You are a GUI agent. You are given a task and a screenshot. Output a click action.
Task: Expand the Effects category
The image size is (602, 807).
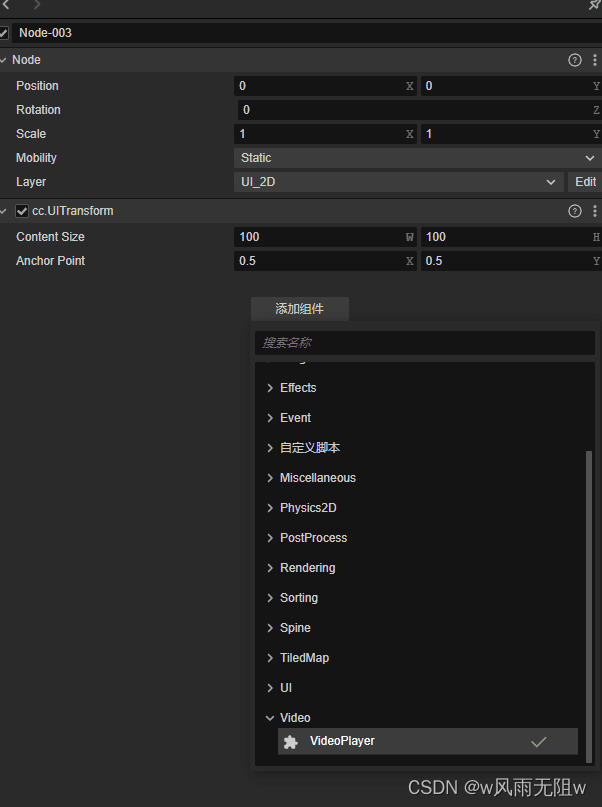click(270, 388)
